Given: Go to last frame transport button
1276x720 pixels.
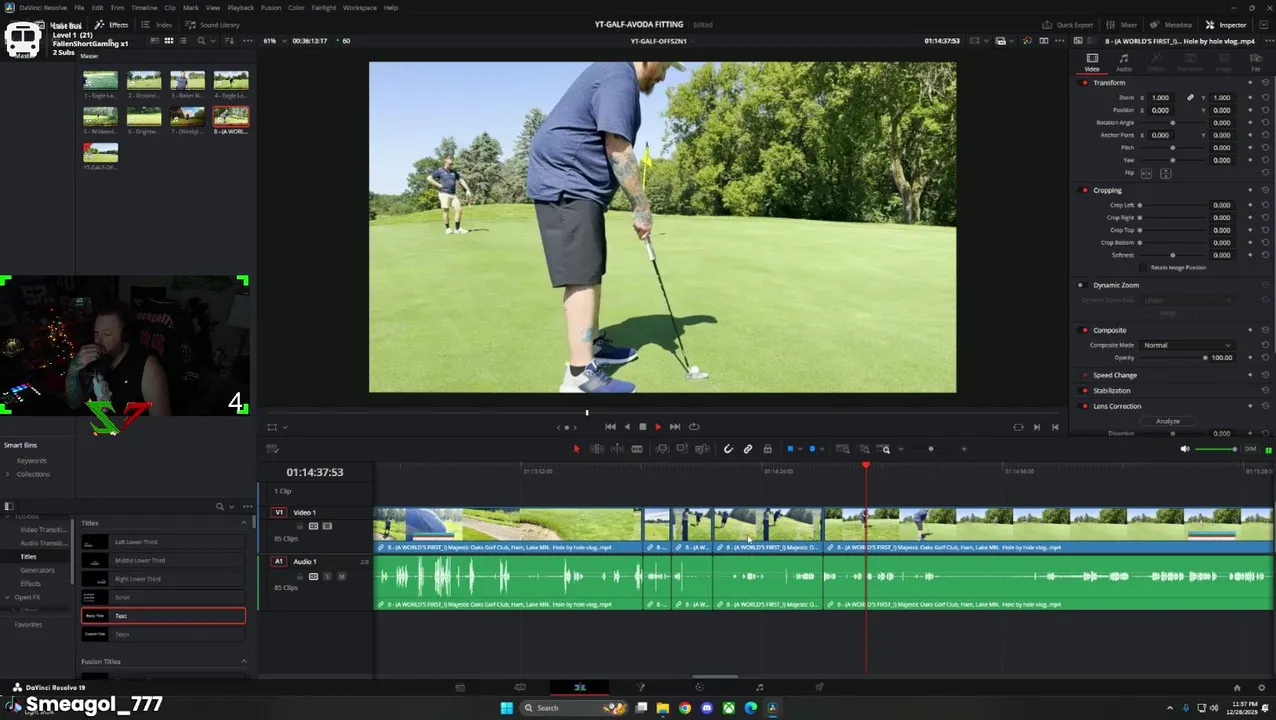Looking at the screenshot, I should click(x=675, y=427).
